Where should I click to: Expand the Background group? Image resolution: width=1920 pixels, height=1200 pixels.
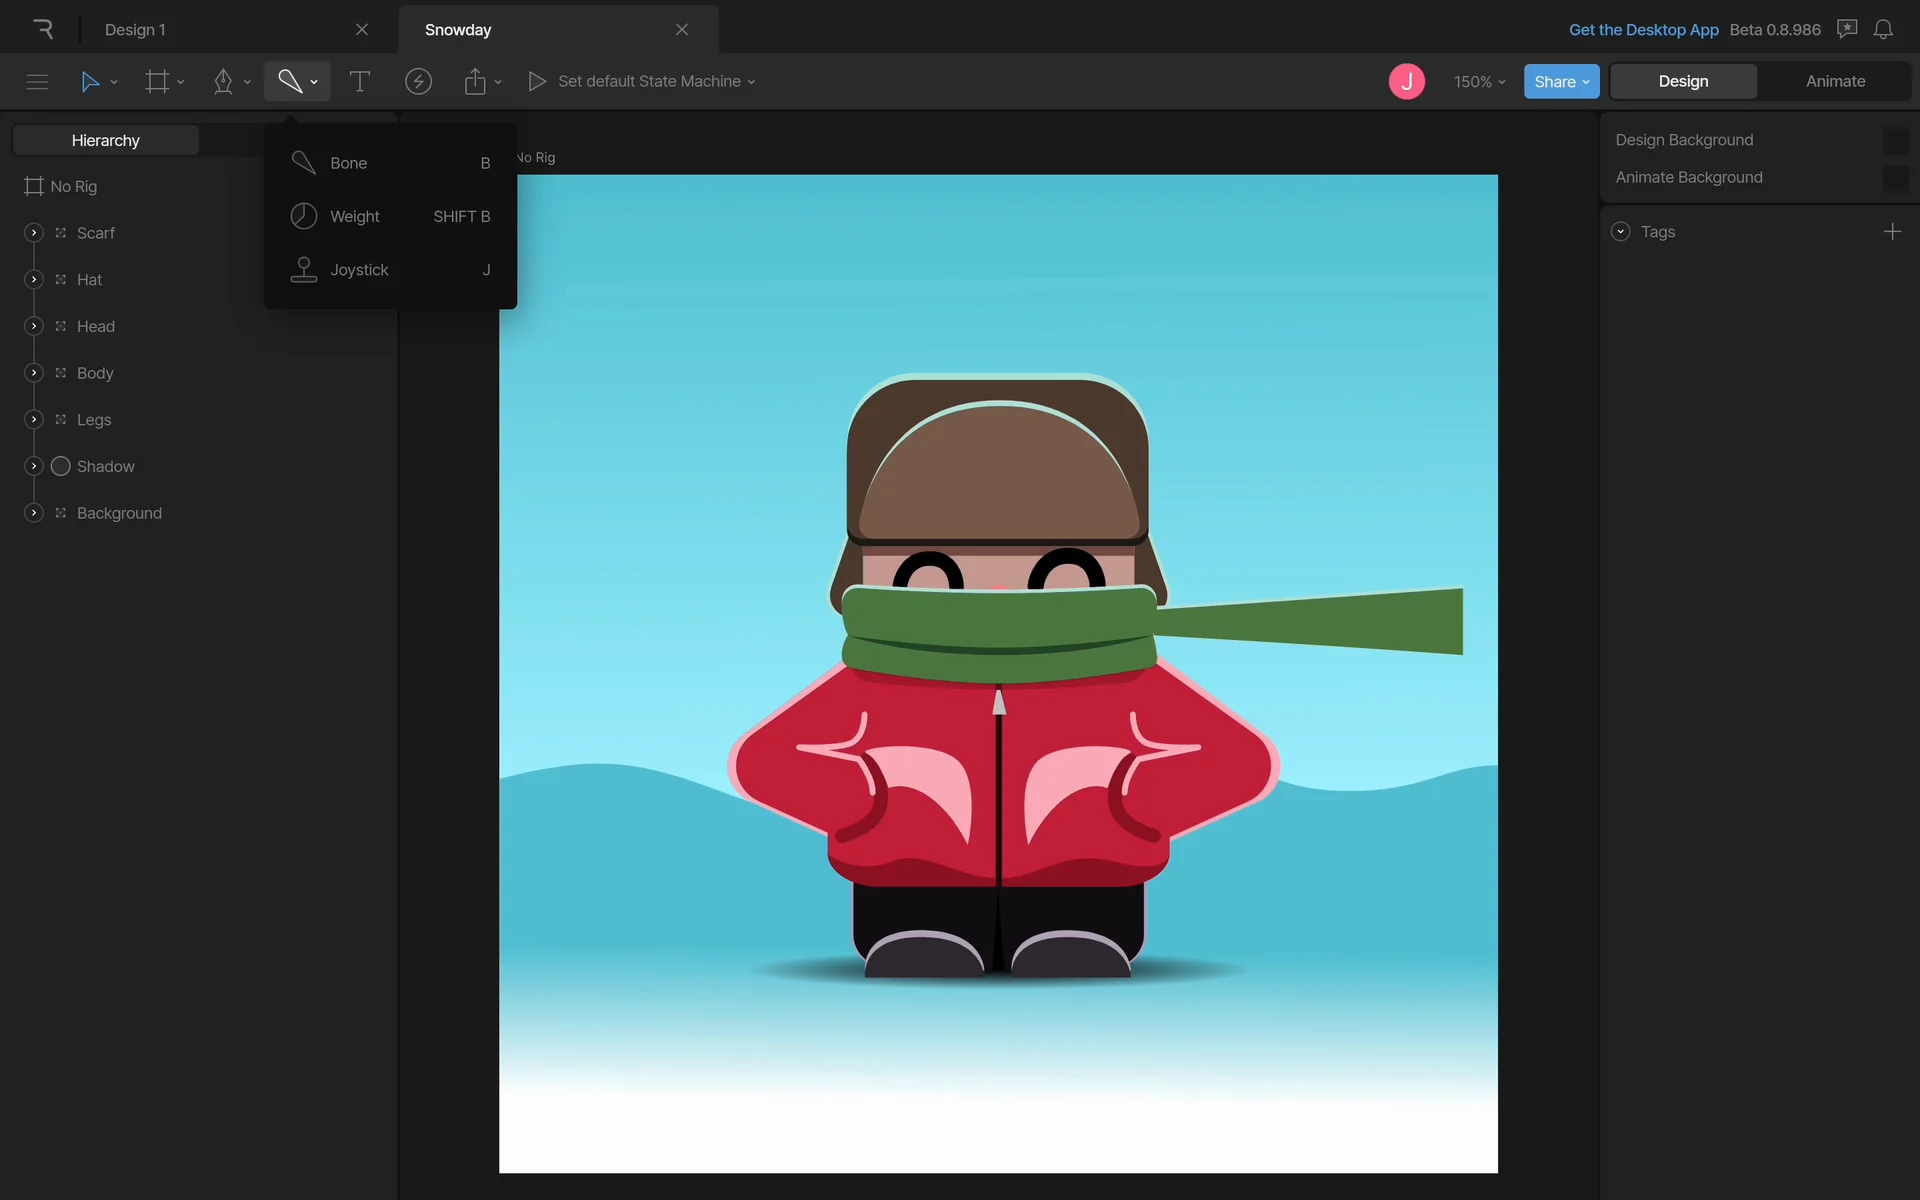pyautogui.click(x=34, y=513)
